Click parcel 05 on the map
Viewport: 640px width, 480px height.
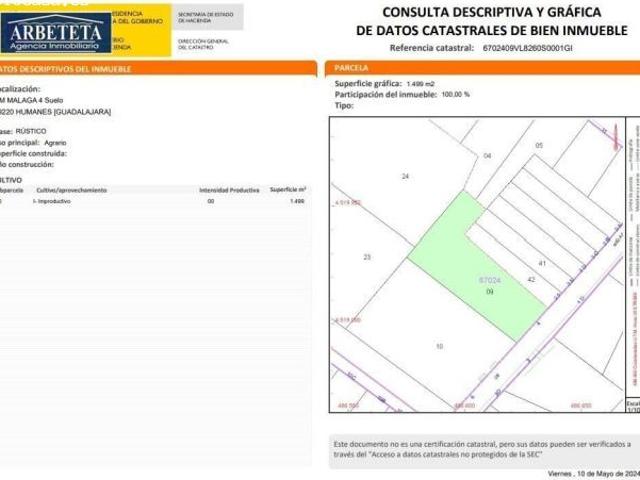click(x=539, y=145)
